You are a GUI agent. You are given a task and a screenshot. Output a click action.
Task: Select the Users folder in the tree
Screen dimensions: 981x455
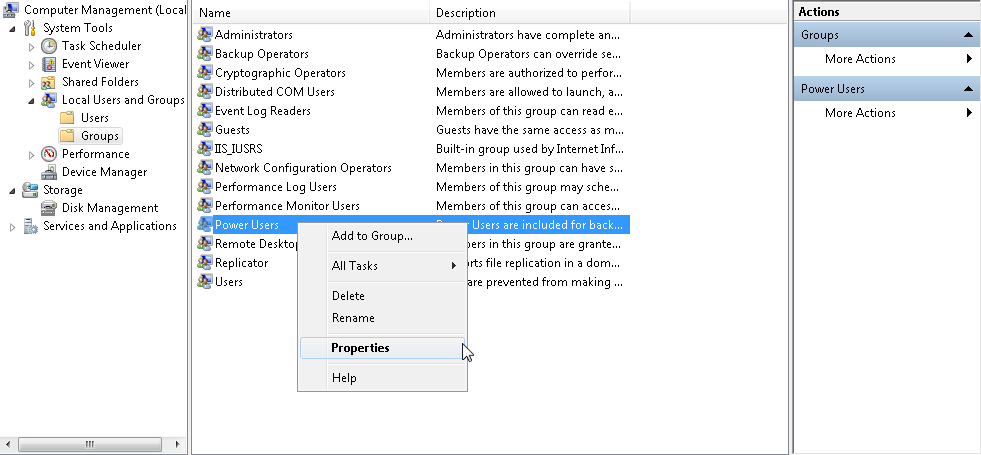click(94, 118)
